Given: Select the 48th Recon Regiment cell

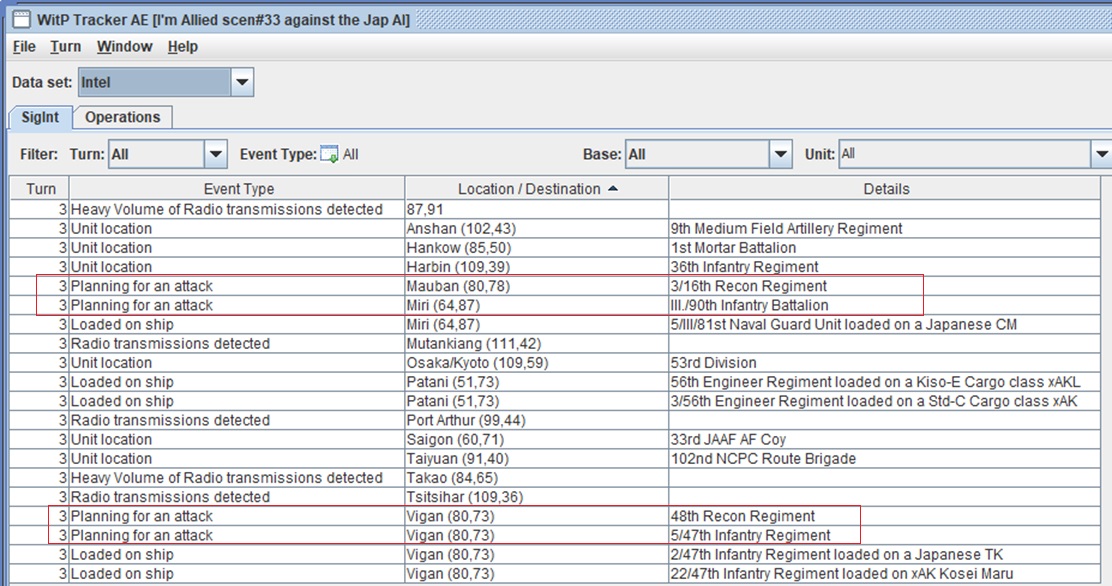Looking at the screenshot, I should (885, 516).
